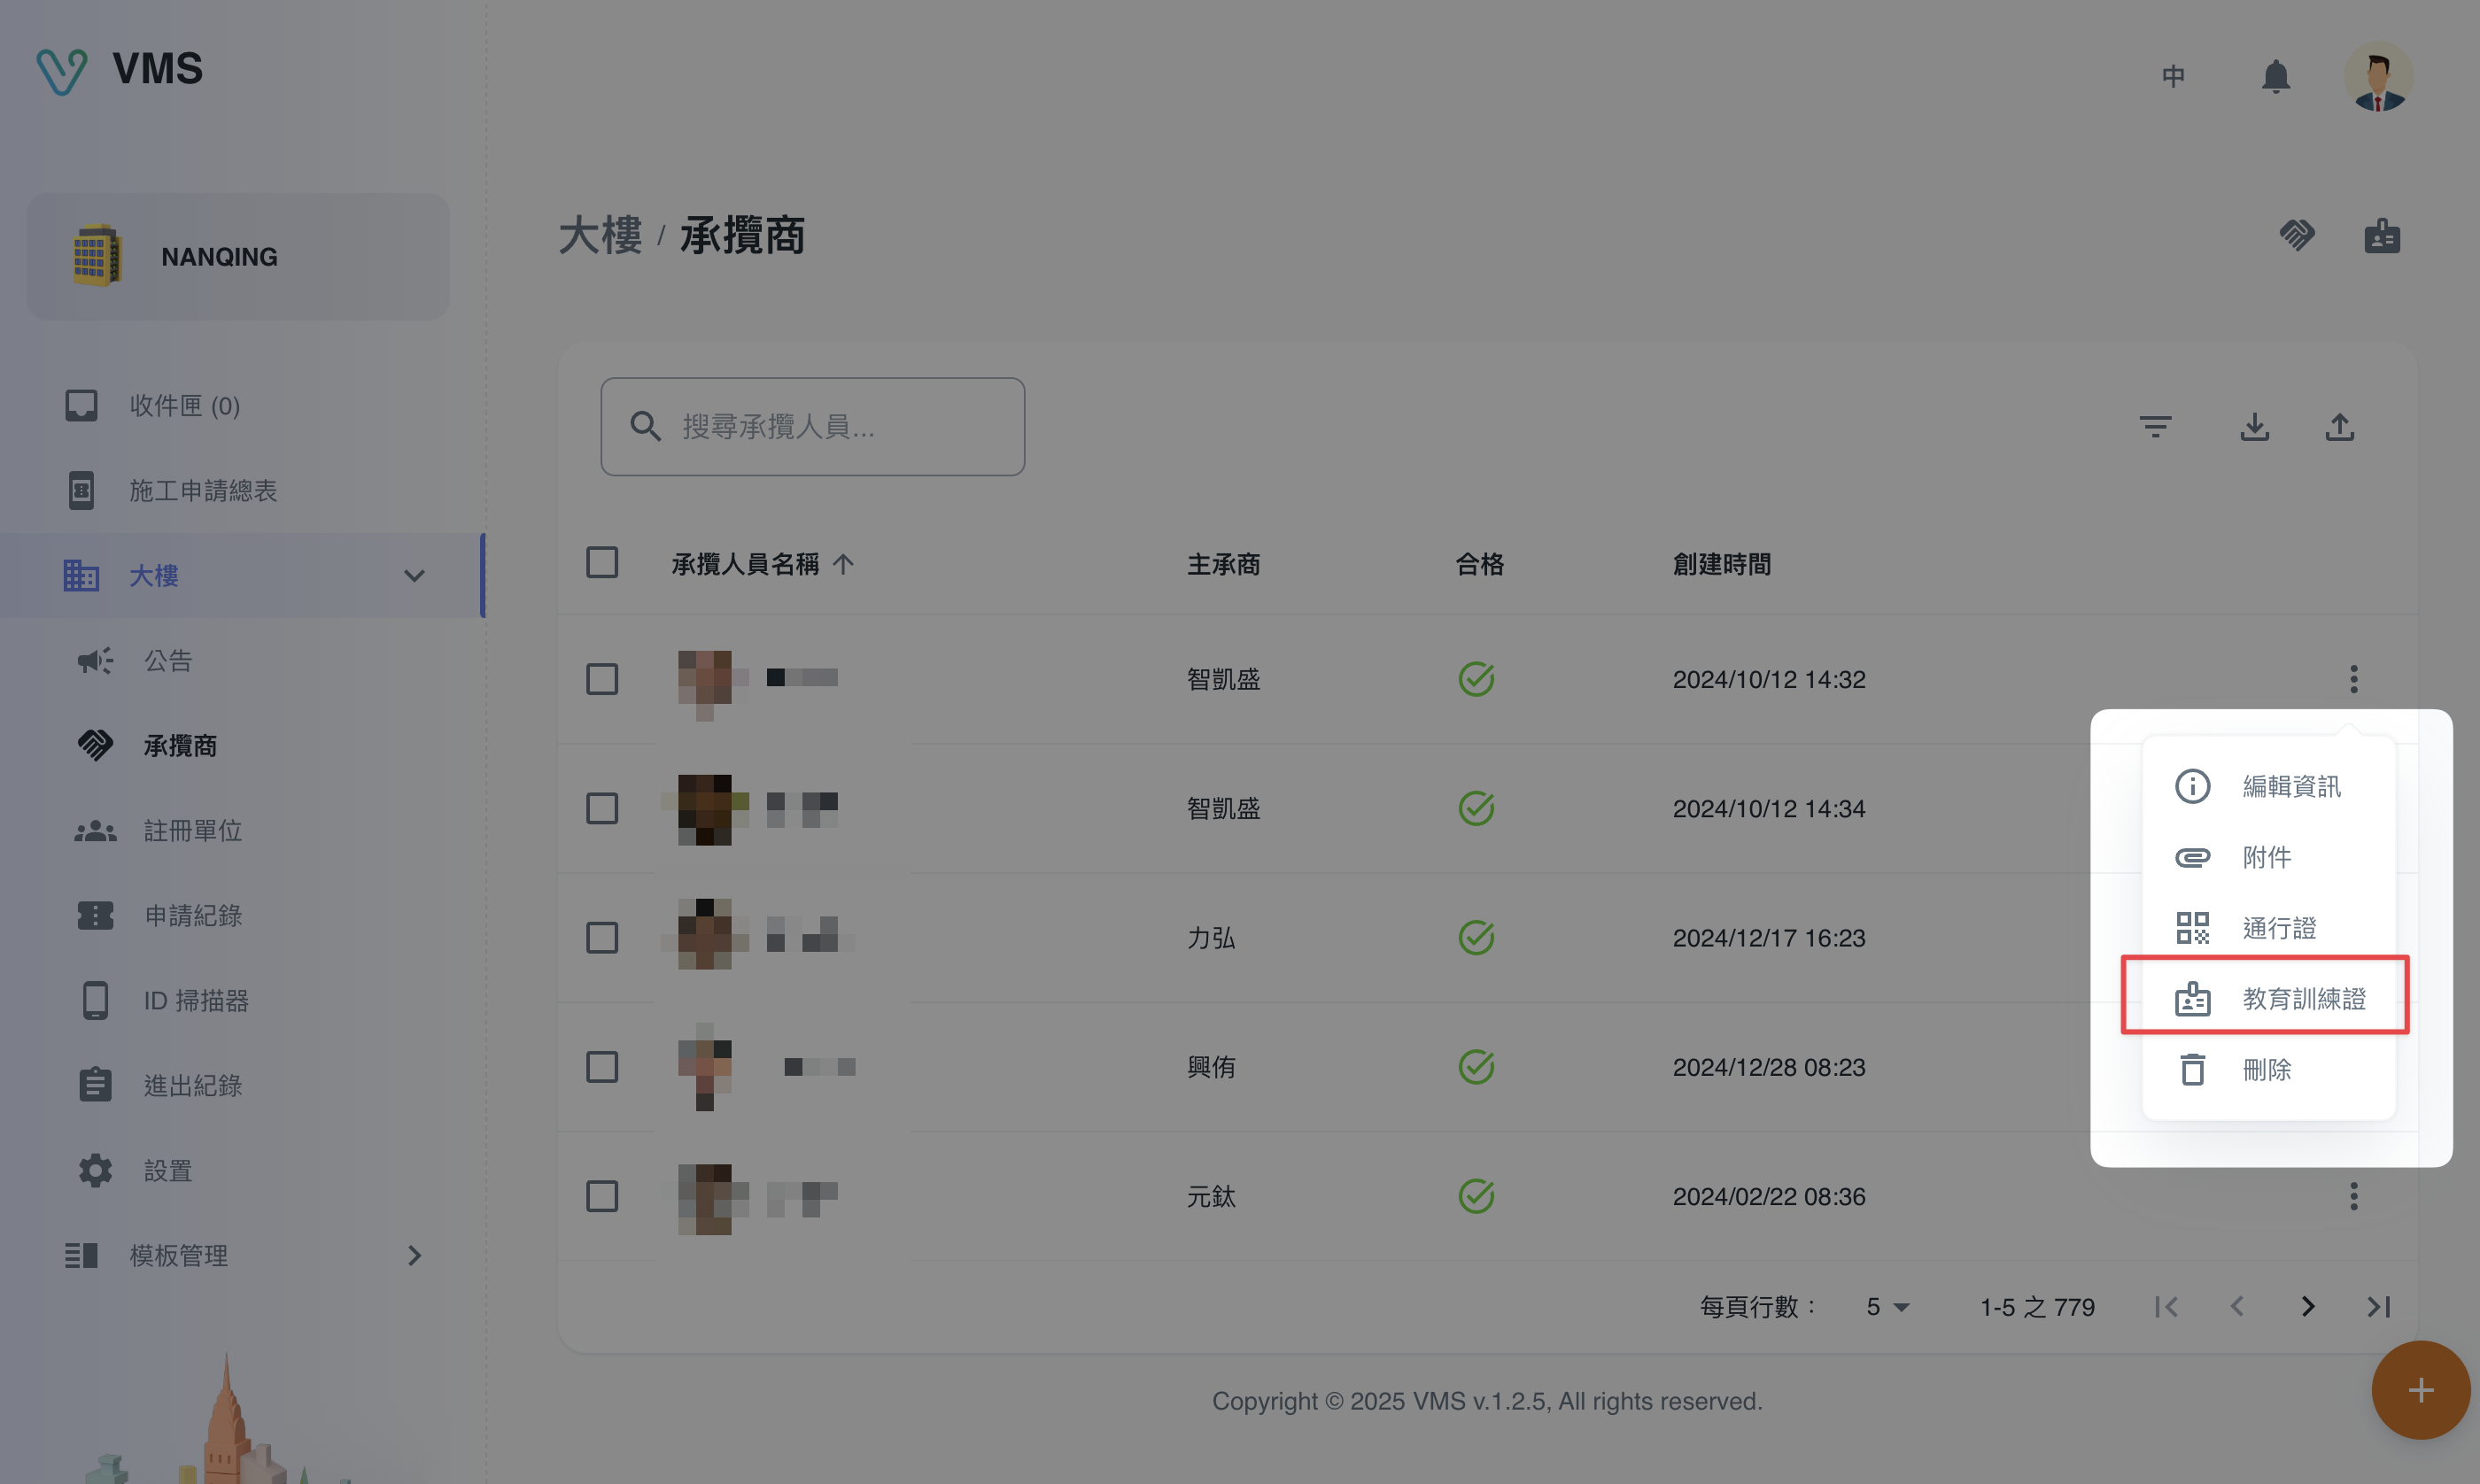2480x1484 pixels.
Task: Click the upload import icon
Action: click(x=2339, y=427)
